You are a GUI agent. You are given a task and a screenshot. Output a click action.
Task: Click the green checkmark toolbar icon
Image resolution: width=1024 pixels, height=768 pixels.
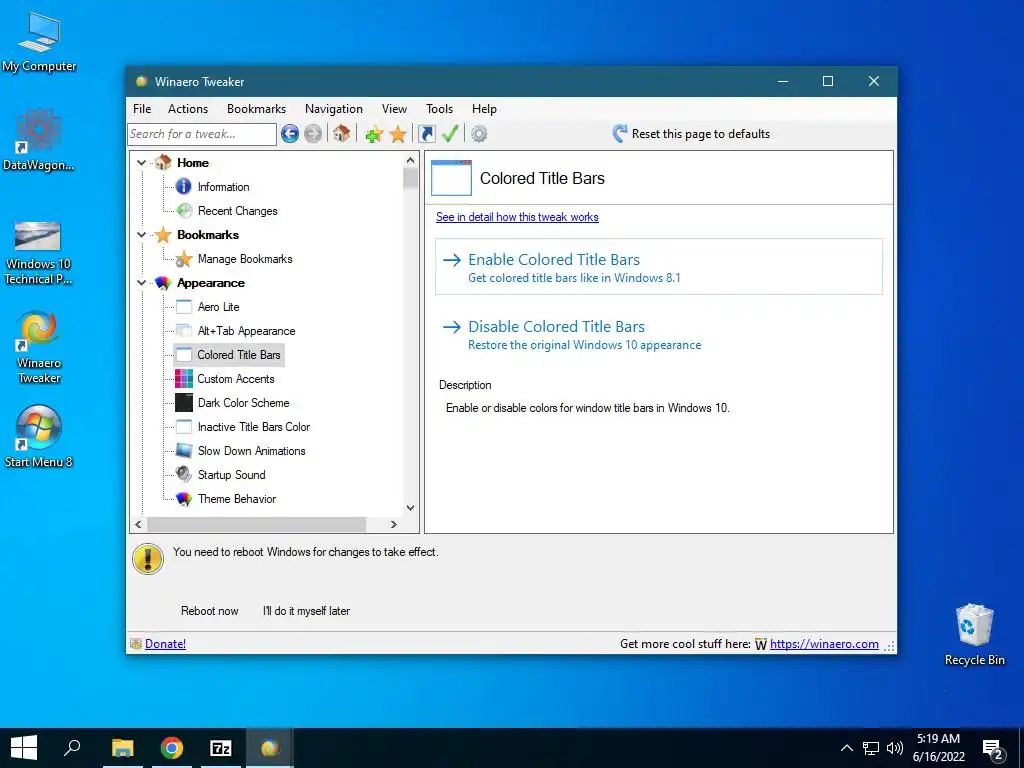pos(450,134)
